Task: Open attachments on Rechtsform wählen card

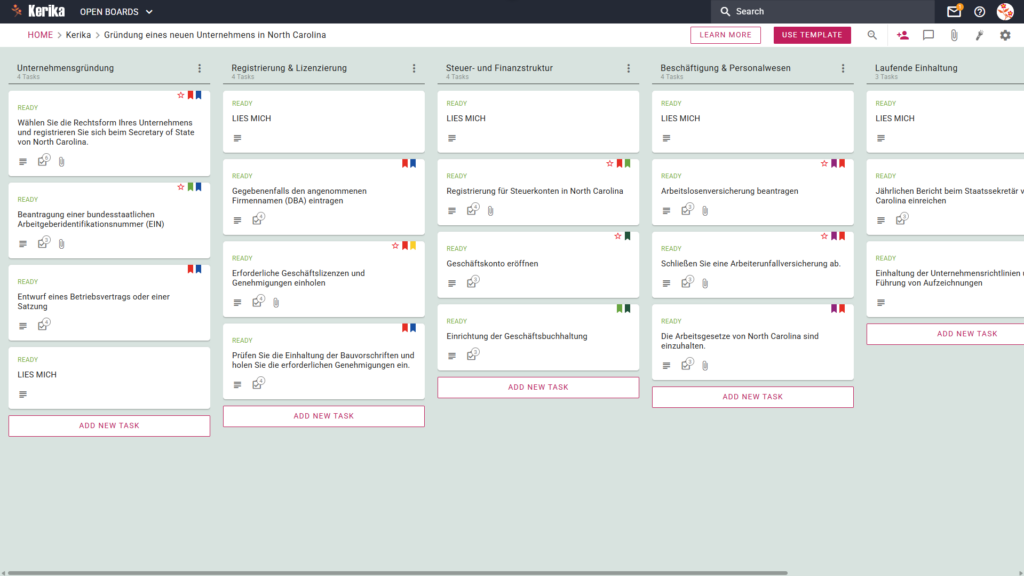Action: pos(61,161)
